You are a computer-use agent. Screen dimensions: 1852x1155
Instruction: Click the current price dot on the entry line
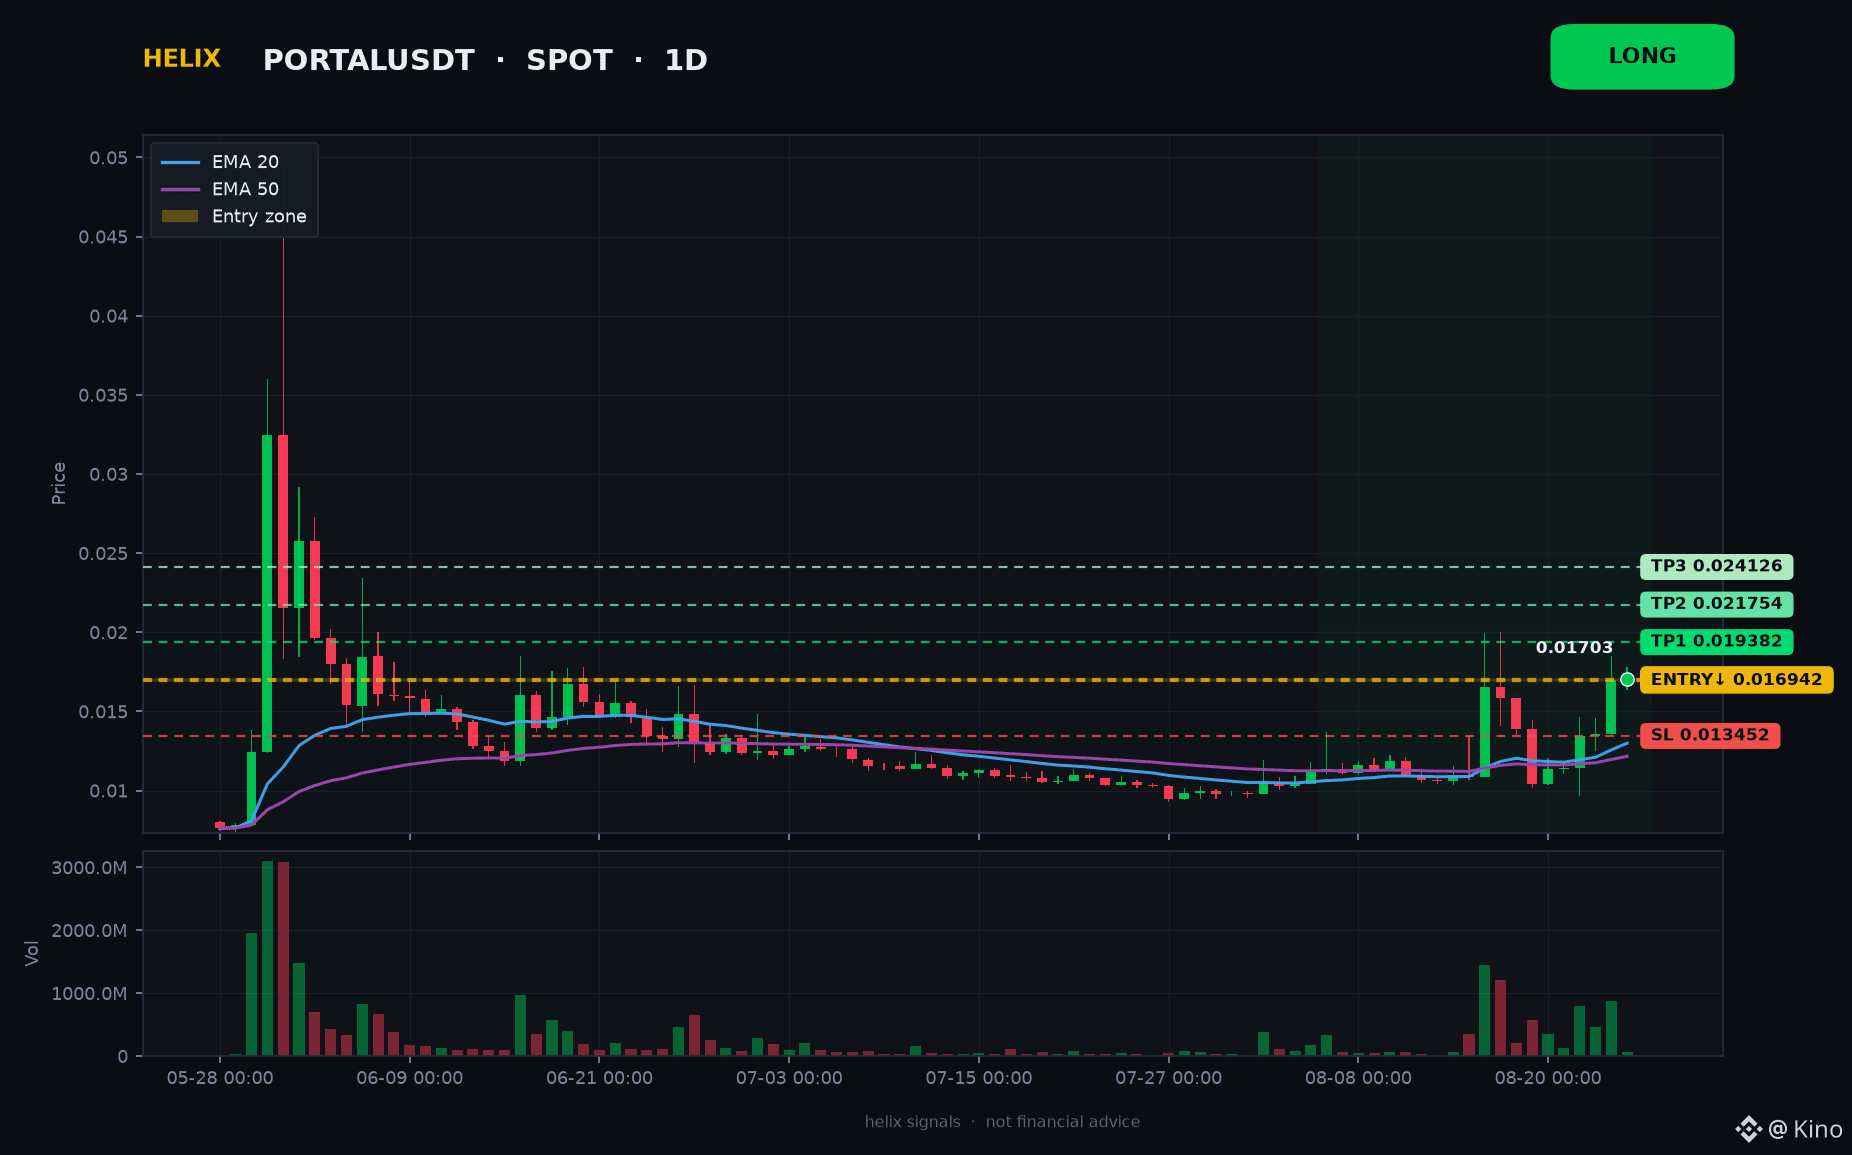(x=1627, y=680)
